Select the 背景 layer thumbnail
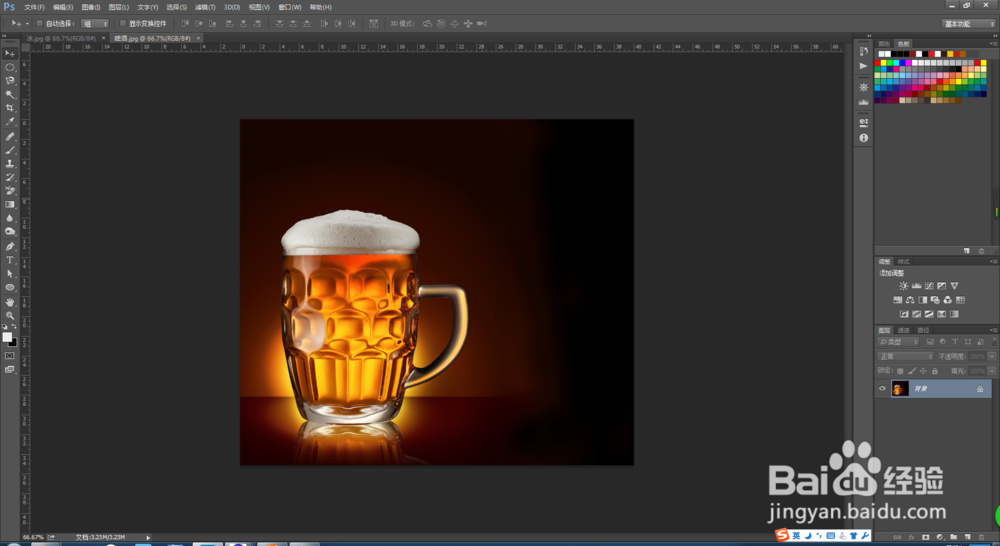The image size is (1000, 546). point(900,388)
